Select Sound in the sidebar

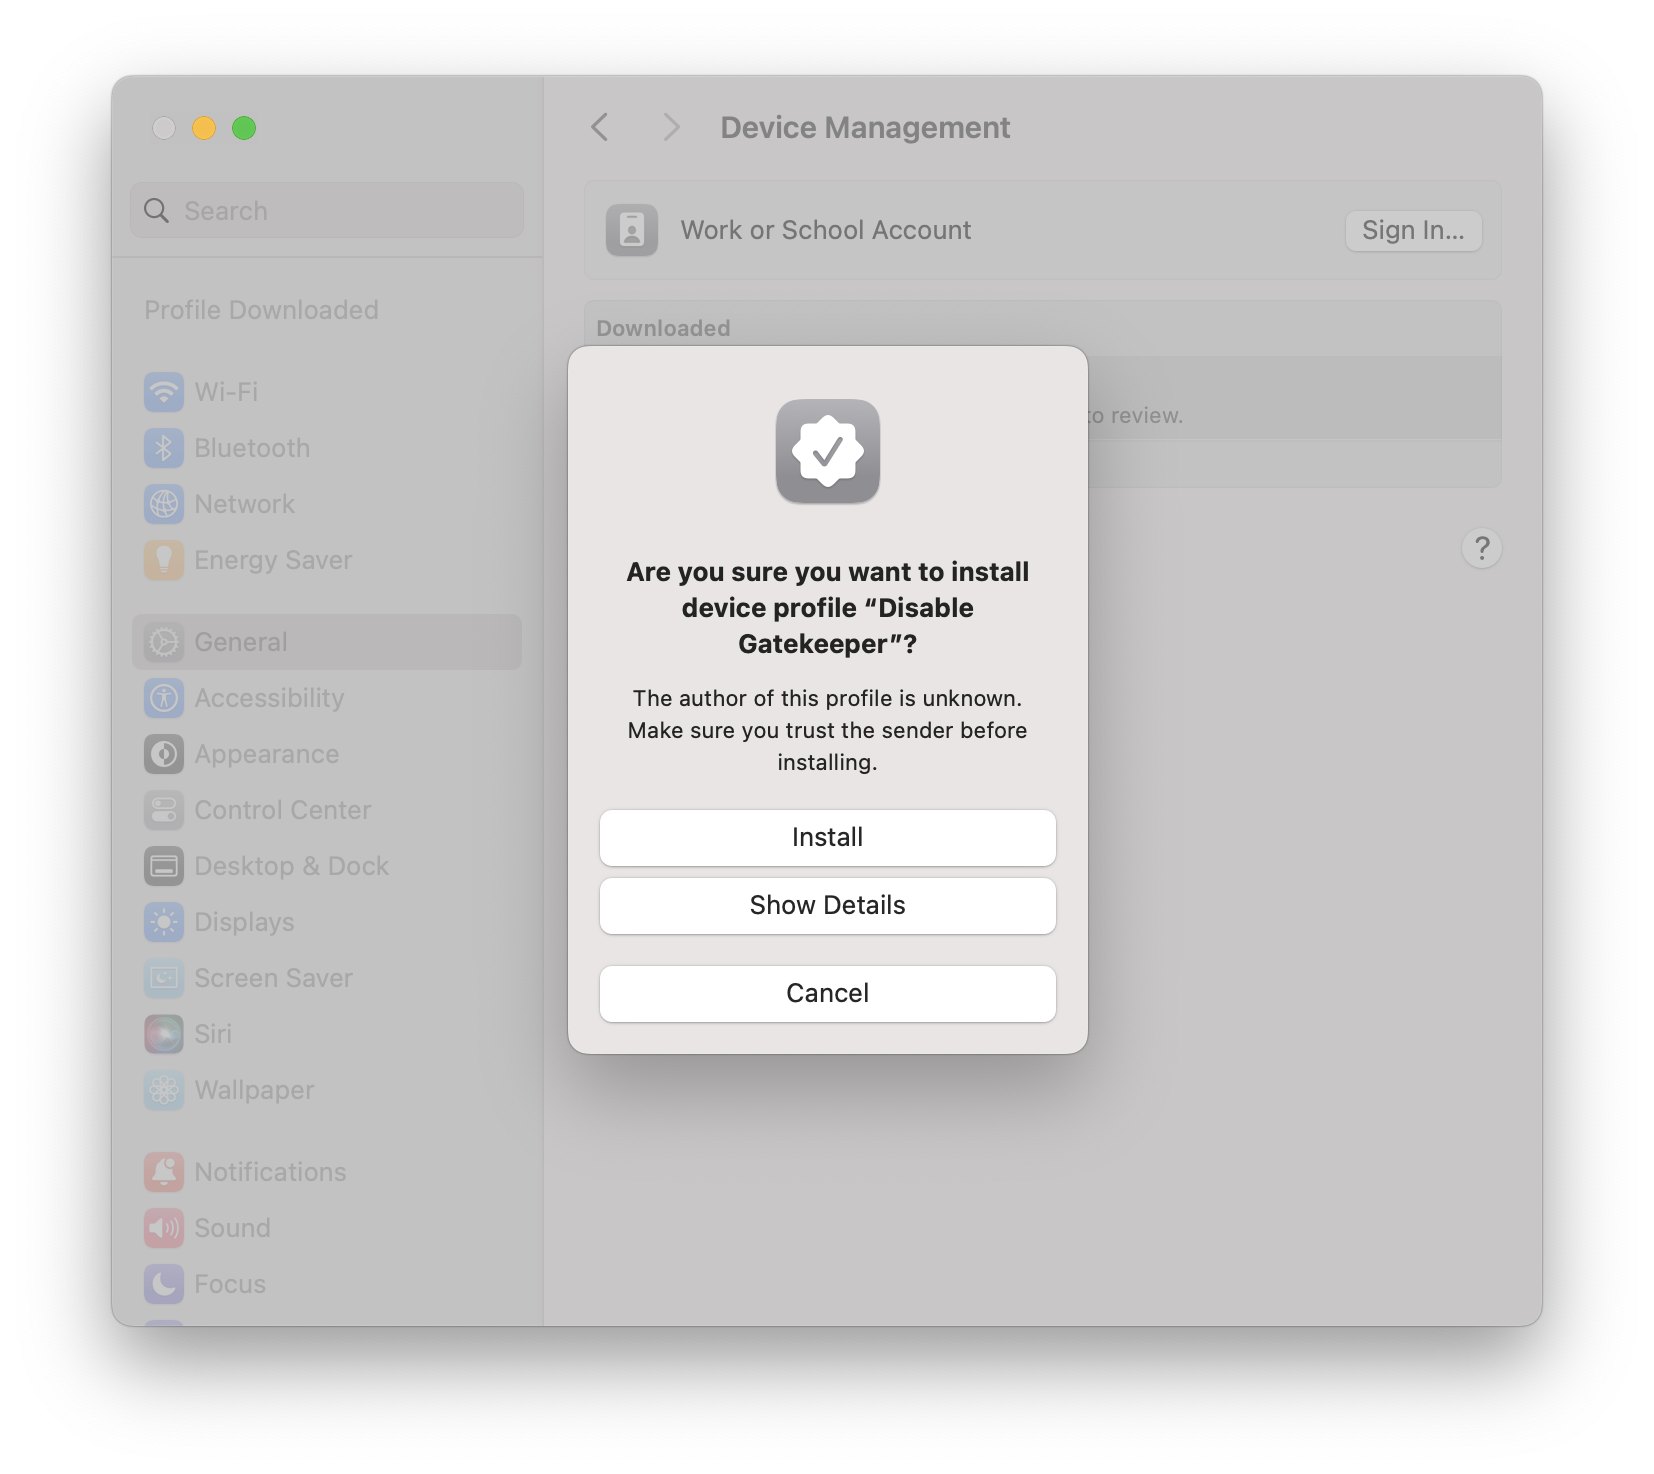[x=231, y=1227]
